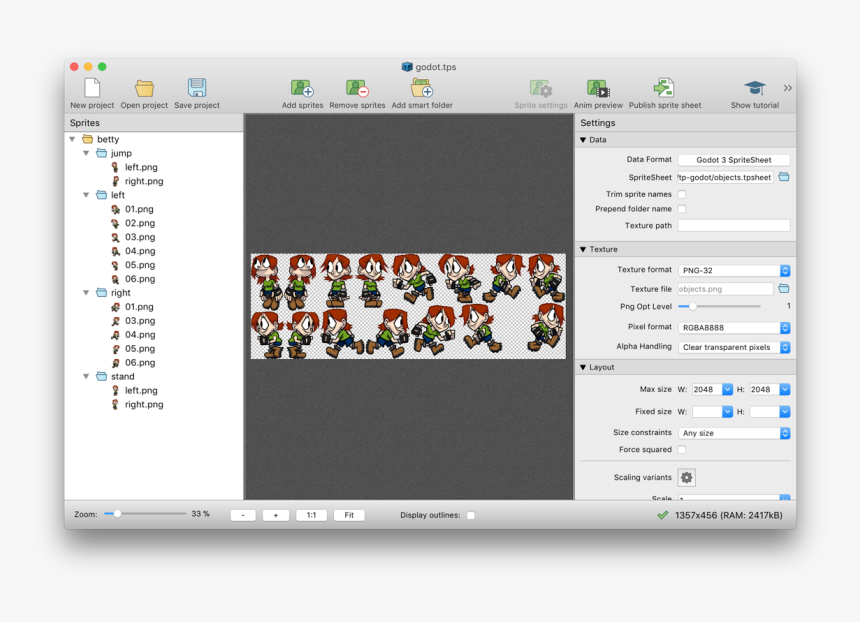Open Size constraints Any size dropdown
This screenshot has width=860, height=622.
pyautogui.click(x=734, y=433)
